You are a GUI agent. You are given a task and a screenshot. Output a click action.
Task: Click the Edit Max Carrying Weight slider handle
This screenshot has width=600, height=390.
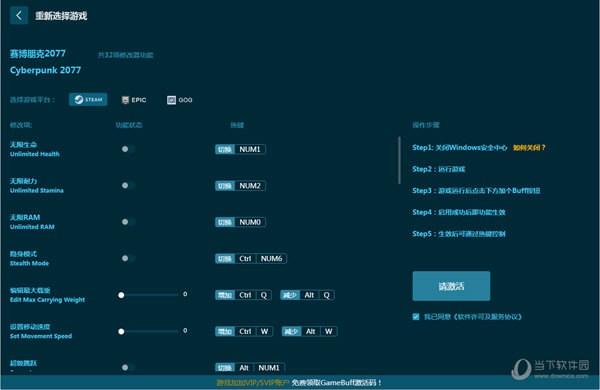click(x=121, y=295)
